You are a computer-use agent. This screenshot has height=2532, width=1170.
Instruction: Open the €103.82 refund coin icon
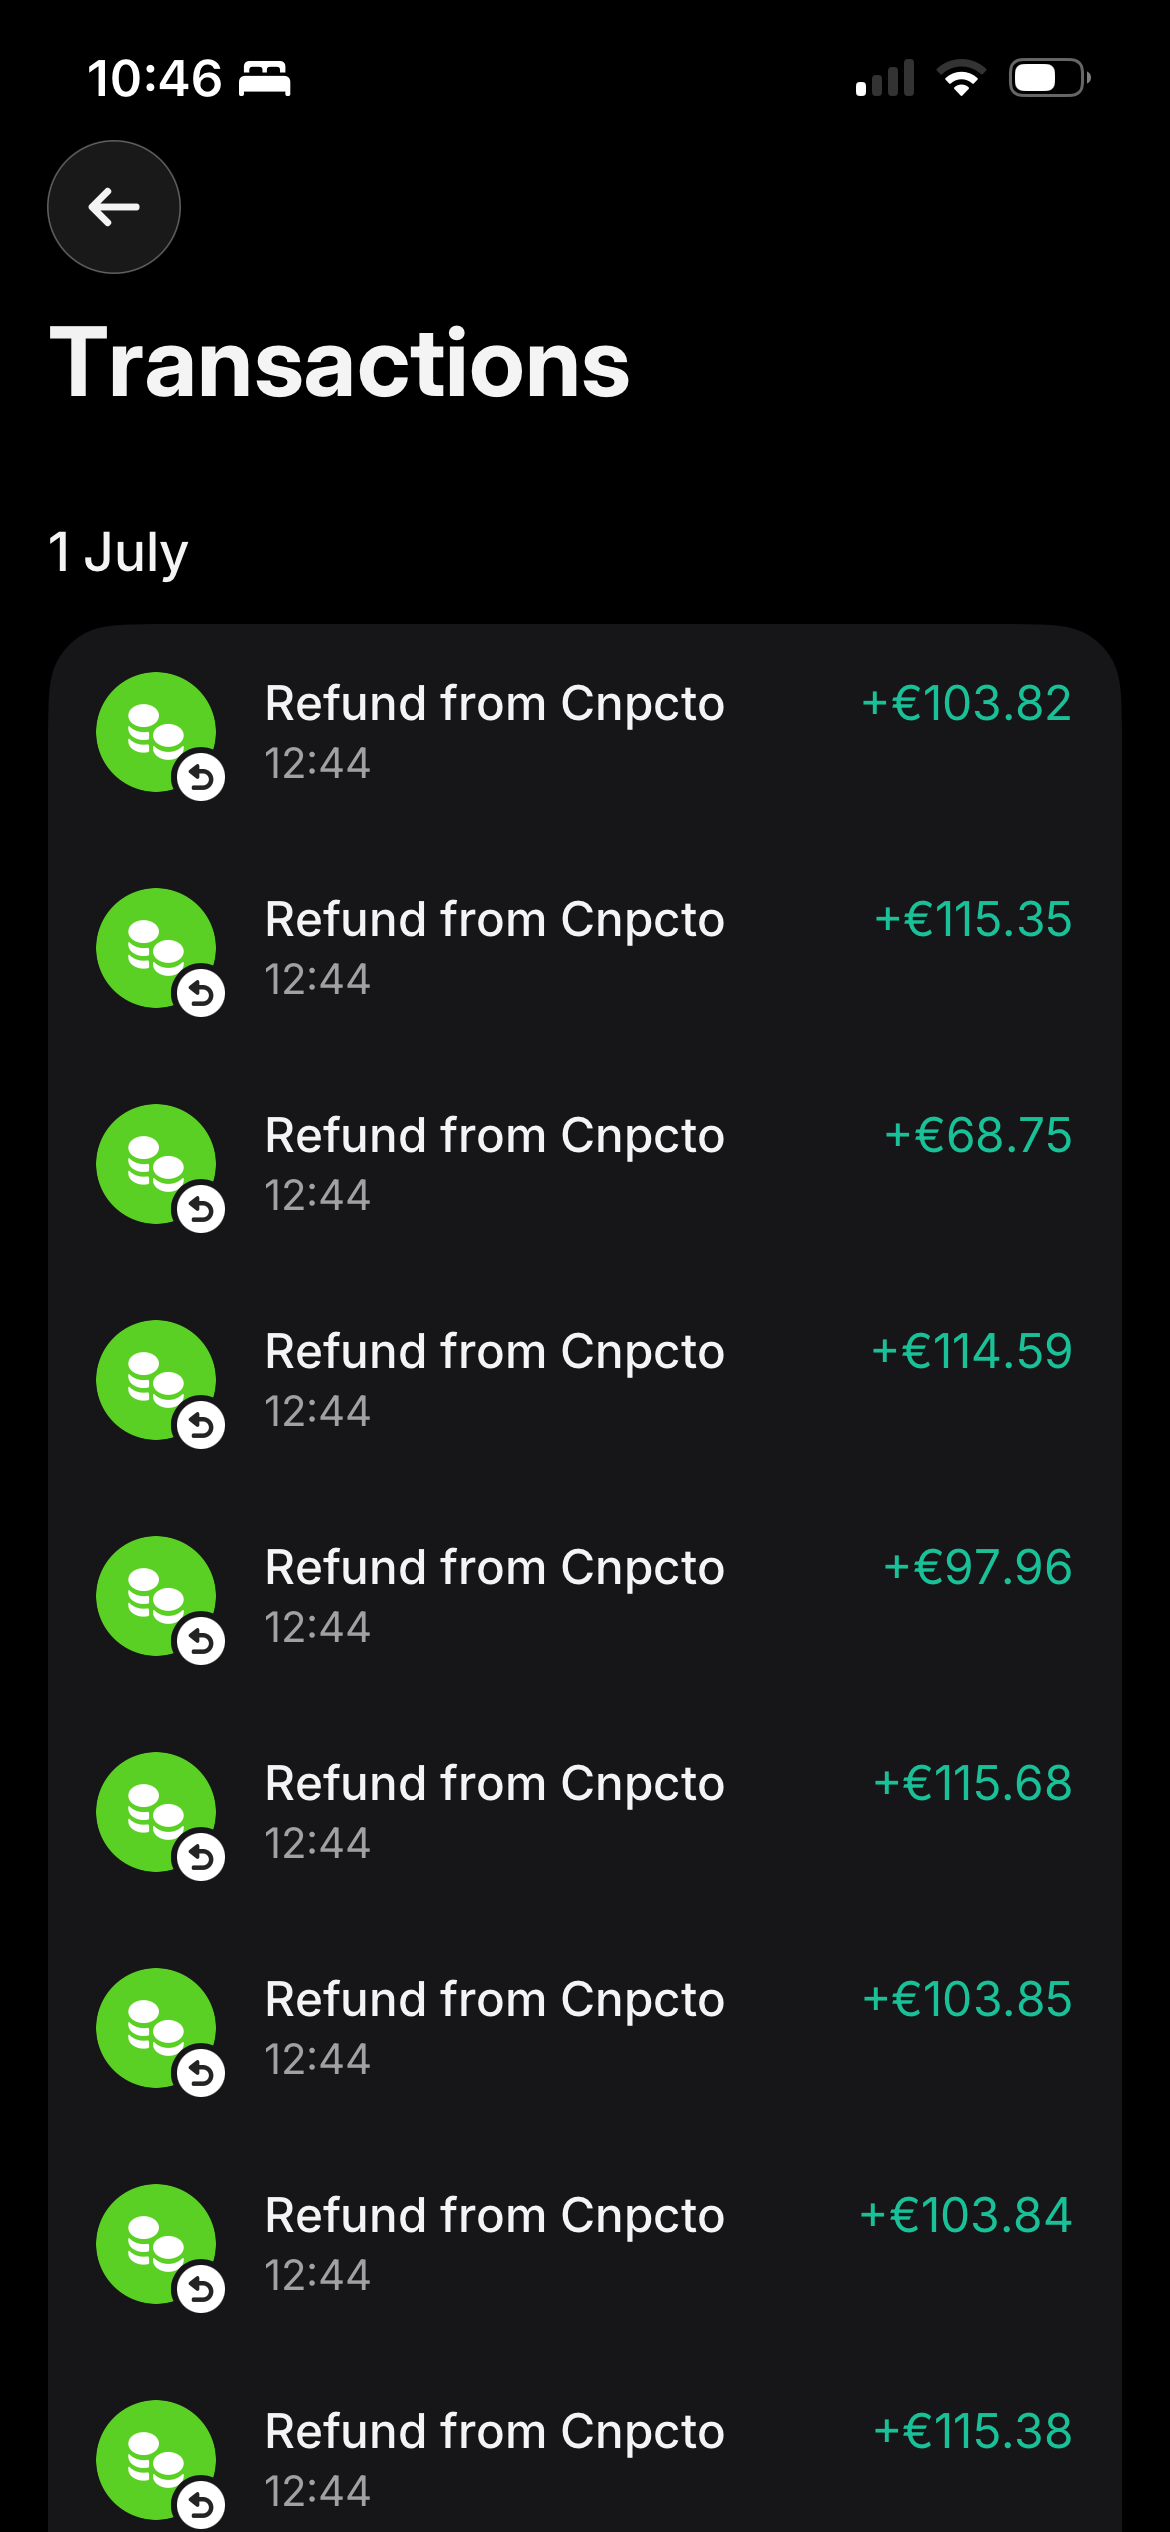click(156, 732)
